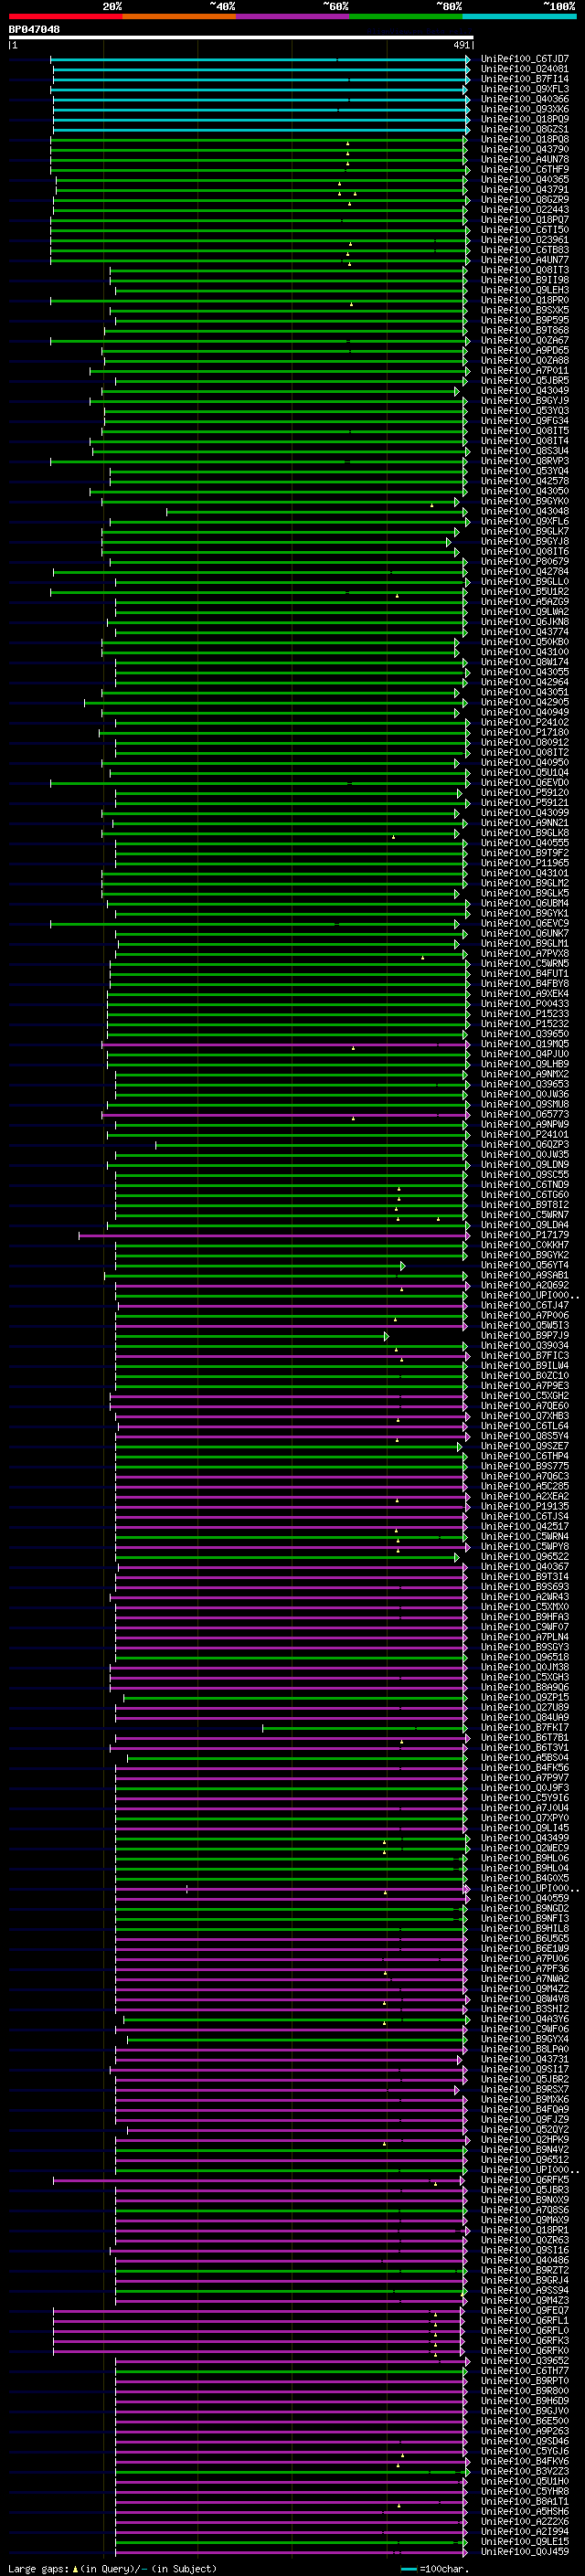Image resolution: width=585 pixels, height=2576 pixels.
Task: Open hit UniRef100_Q8GZS1
Action: coord(524,129)
